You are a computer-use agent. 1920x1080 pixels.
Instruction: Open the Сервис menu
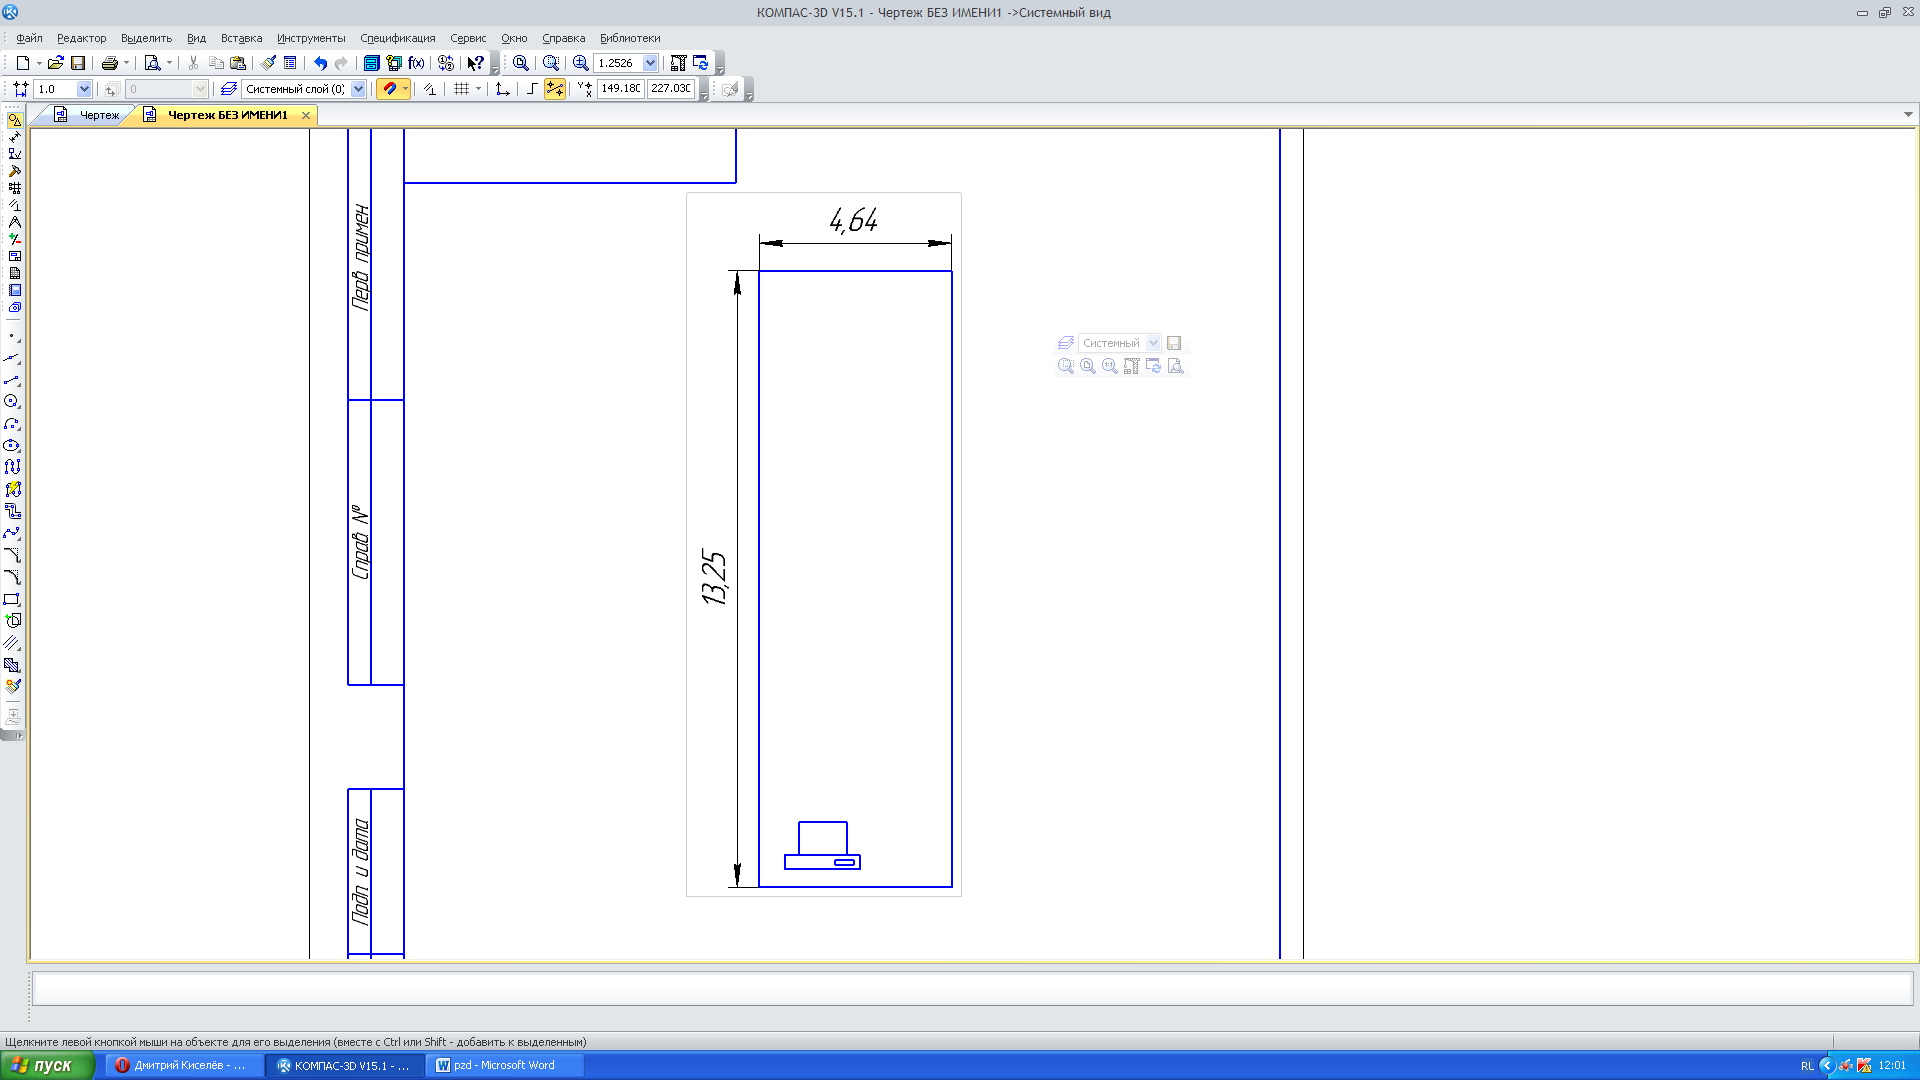468,38
